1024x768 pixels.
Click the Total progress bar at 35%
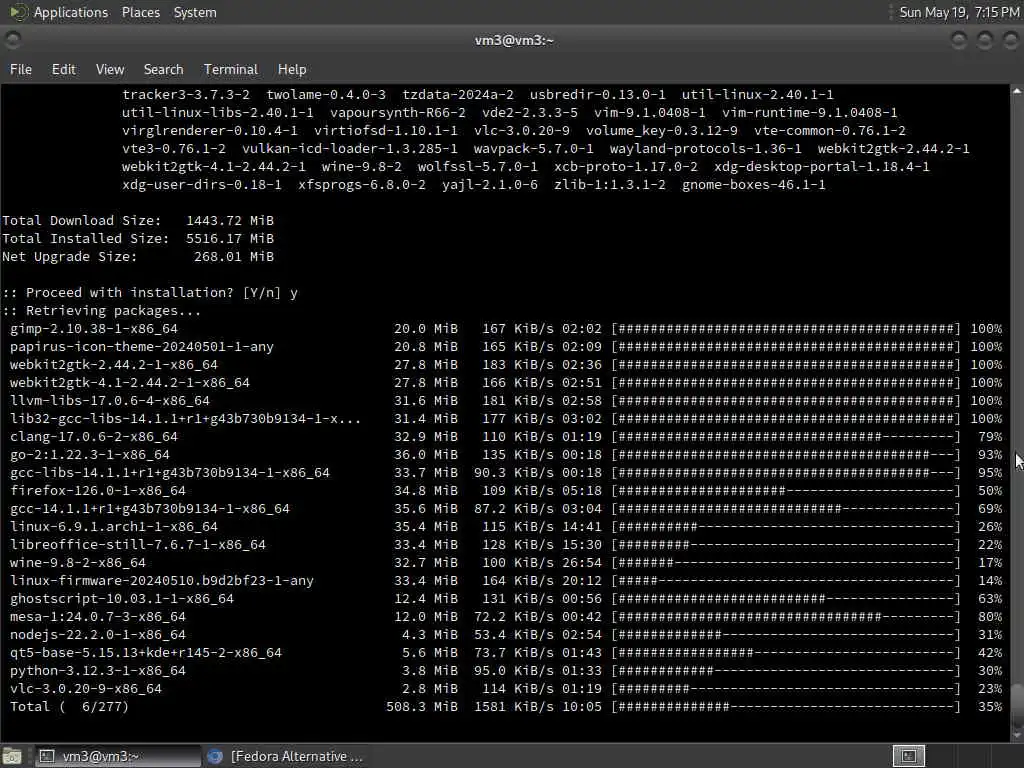point(786,707)
